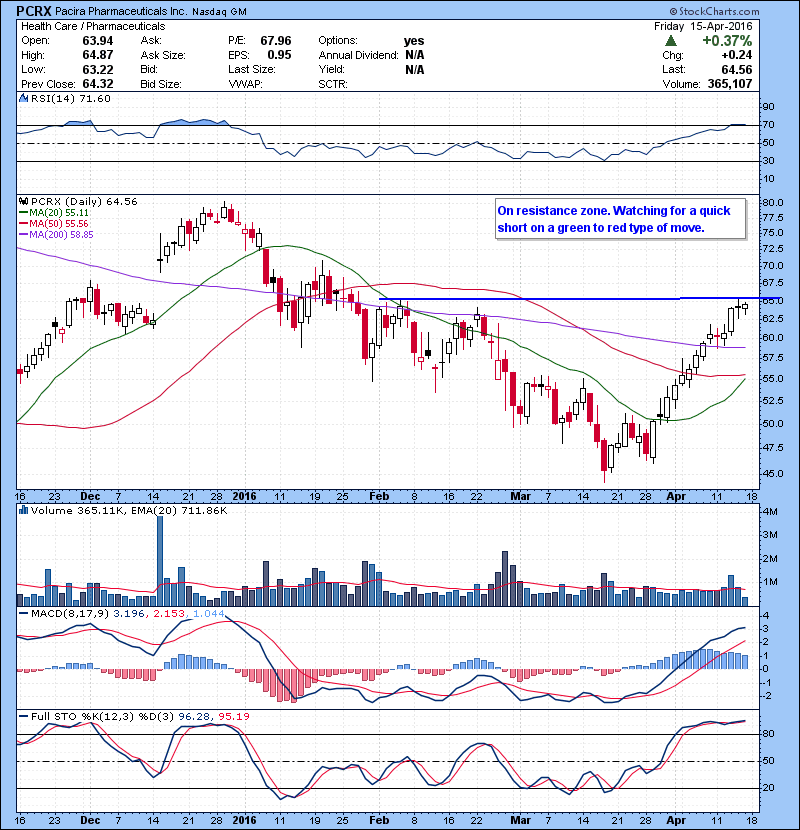The width and height of the screenshot is (800, 830).
Task: Click the MACD(8,17,9) panel label
Action: 70,614
